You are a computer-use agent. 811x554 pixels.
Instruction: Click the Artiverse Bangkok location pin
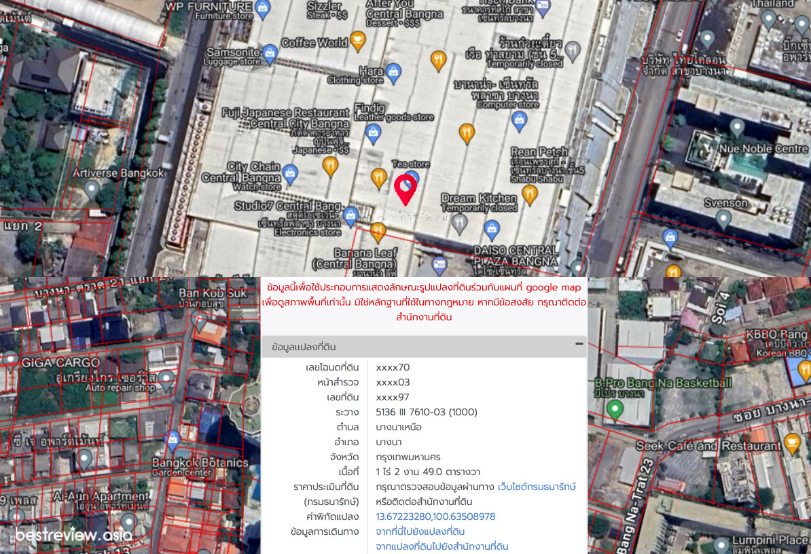[x=92, y=189]
